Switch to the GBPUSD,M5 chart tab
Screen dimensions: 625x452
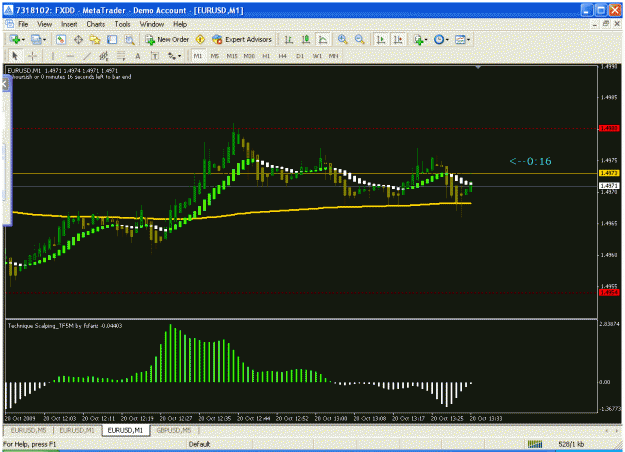[174, 430]
